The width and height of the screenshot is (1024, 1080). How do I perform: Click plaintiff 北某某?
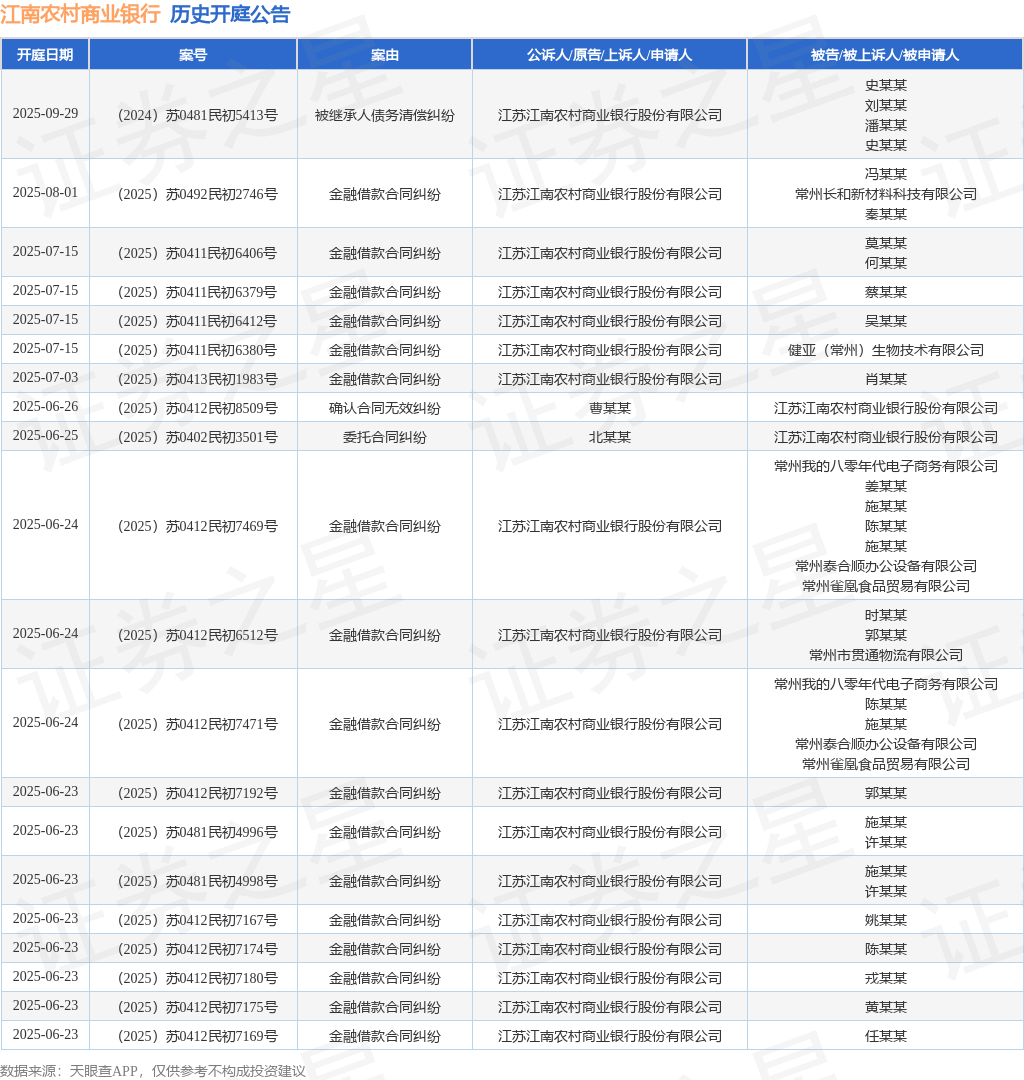pyautogui.click(x=609, y=437)
